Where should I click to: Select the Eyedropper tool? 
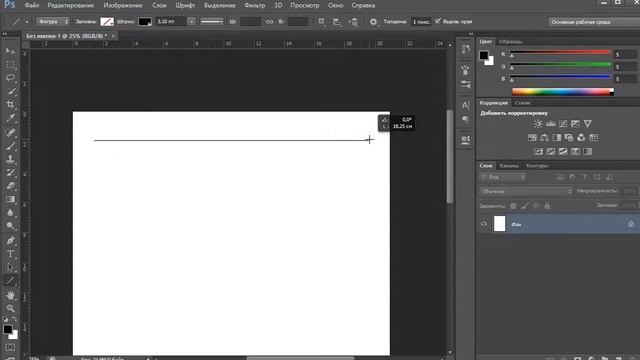point(11,118)
